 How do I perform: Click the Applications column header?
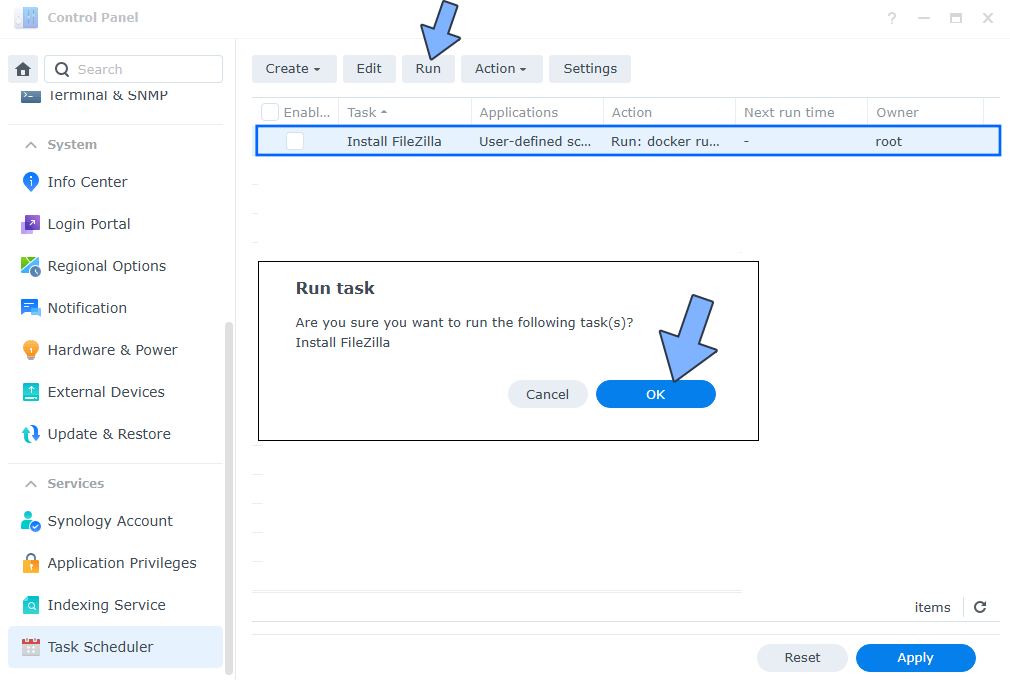[x=537, y=112]
